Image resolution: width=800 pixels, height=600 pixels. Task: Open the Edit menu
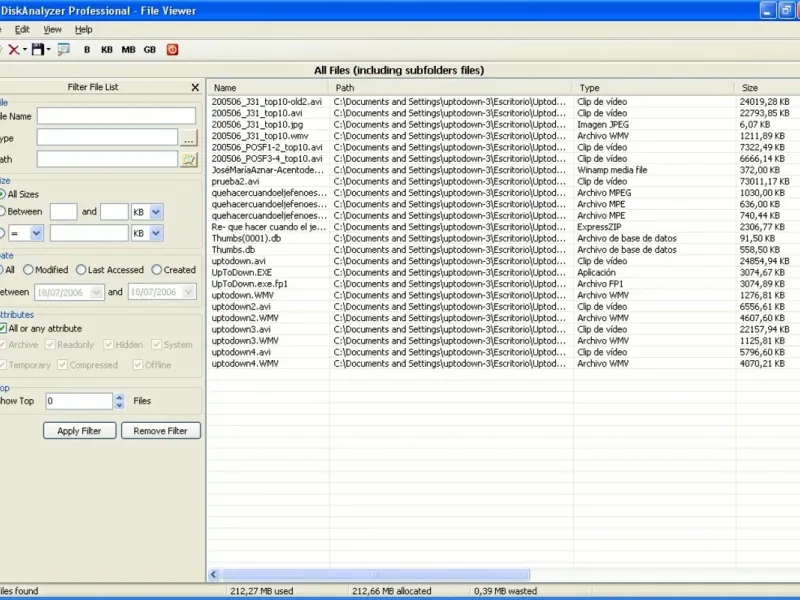click(x=22, y=30)
